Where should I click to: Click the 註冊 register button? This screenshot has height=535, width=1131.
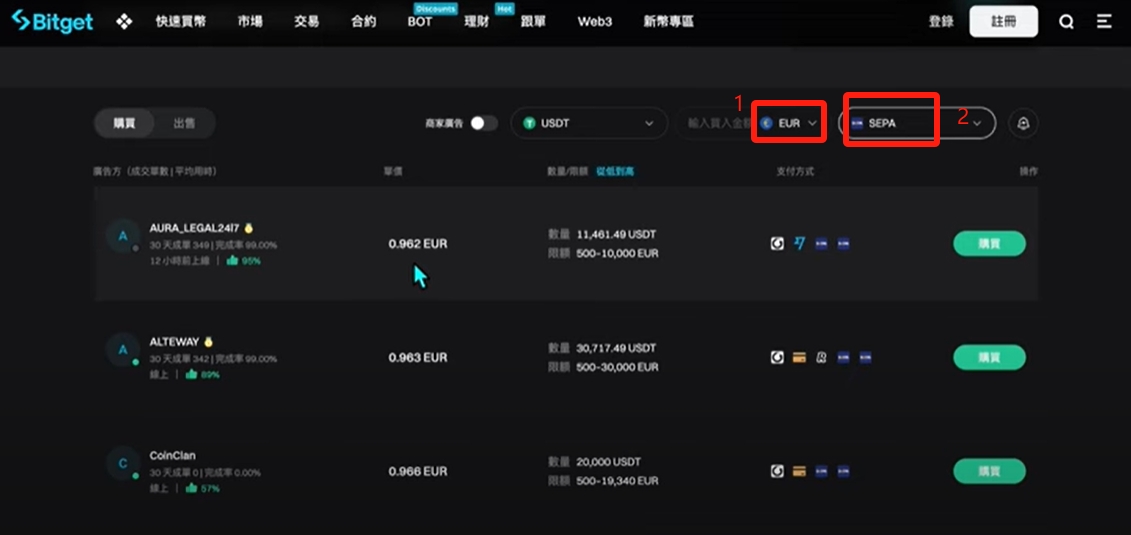(1003, 22)
